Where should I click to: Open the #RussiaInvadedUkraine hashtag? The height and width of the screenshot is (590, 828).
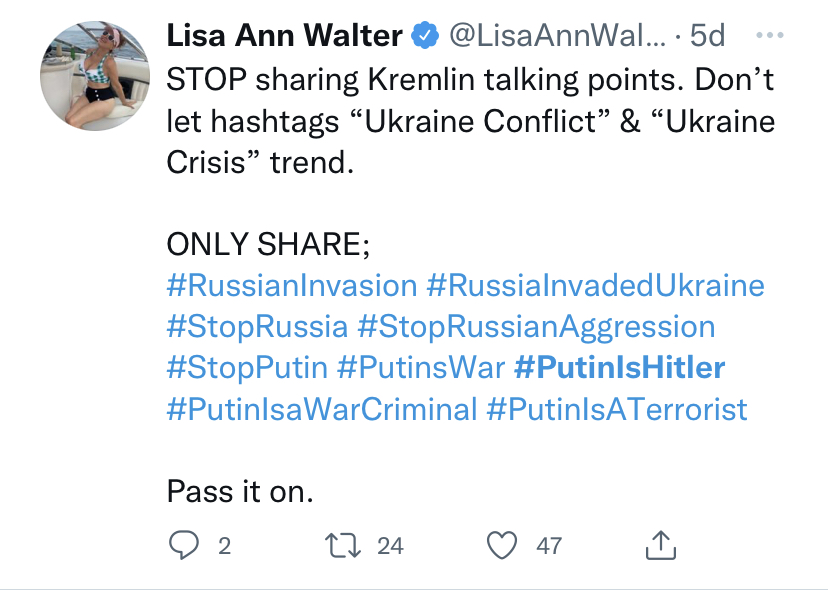[595, 286]
